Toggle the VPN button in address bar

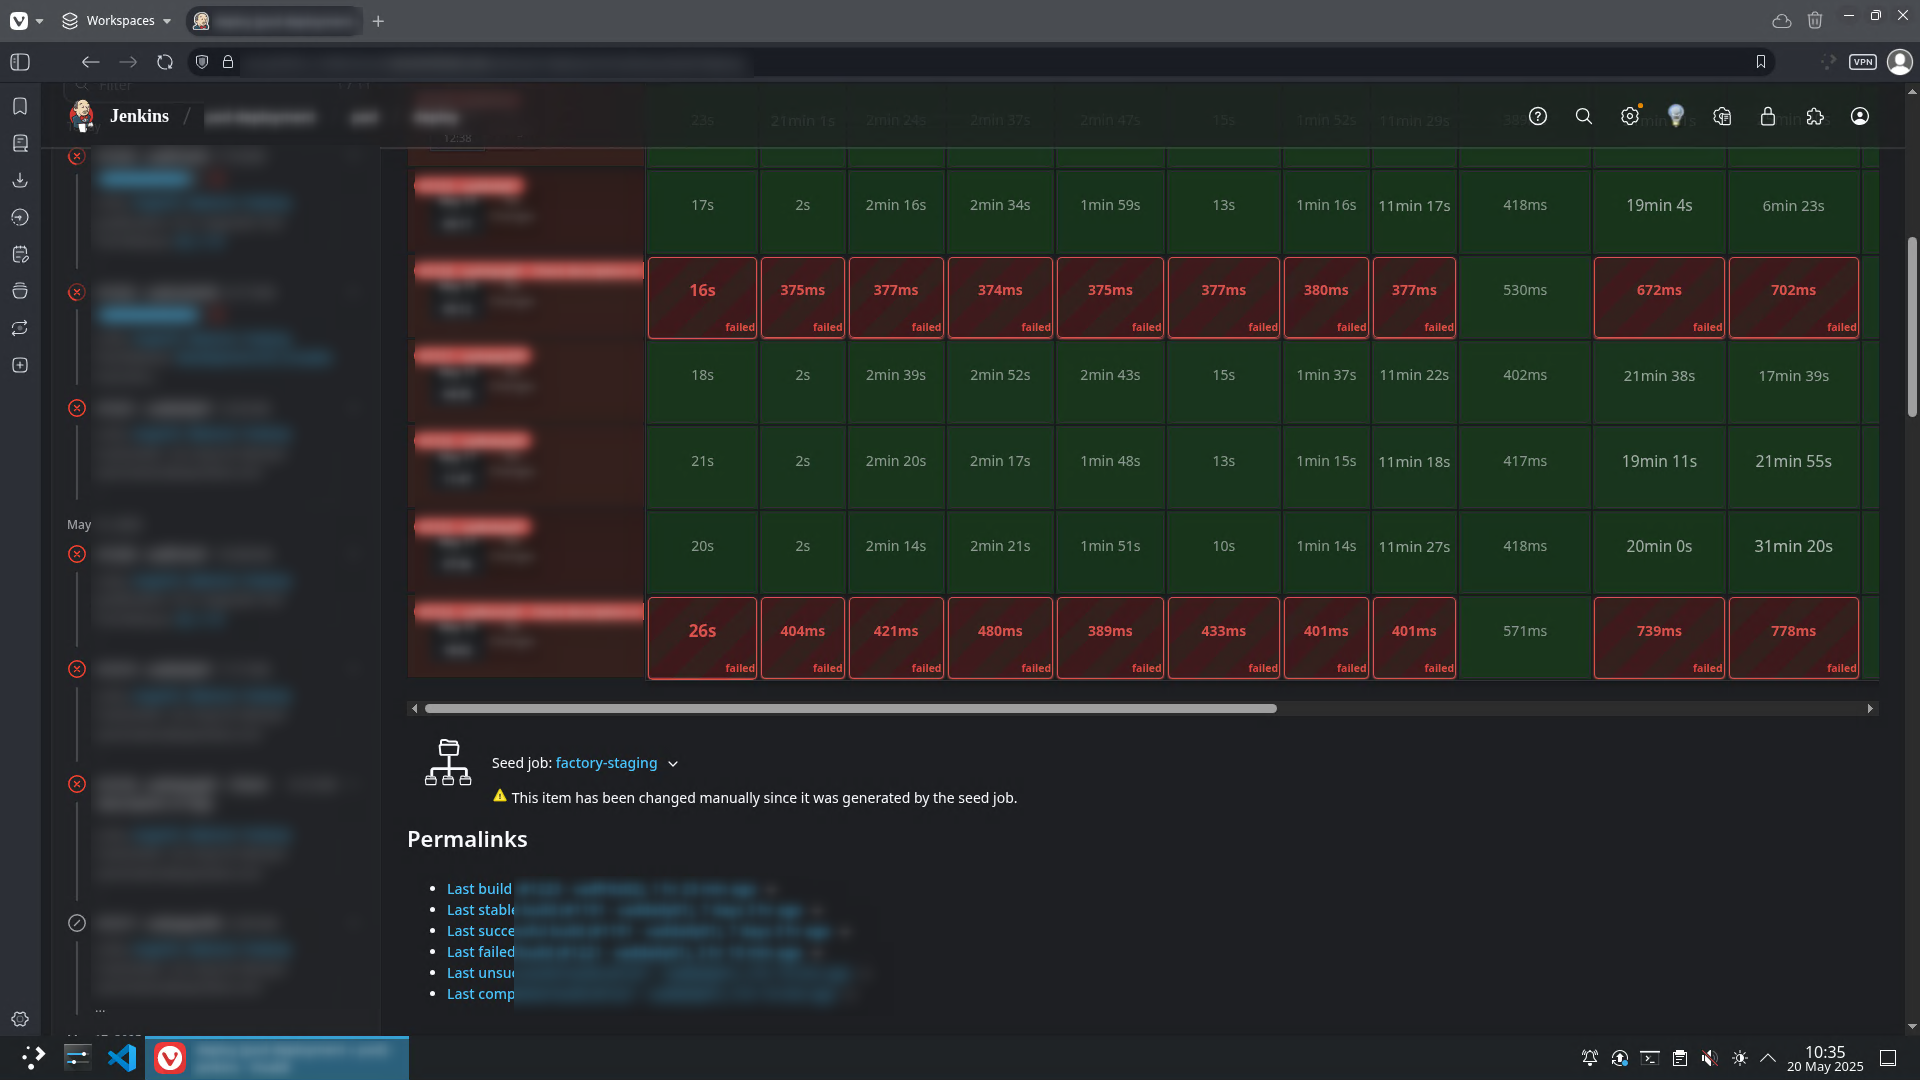pos(1862,62)
